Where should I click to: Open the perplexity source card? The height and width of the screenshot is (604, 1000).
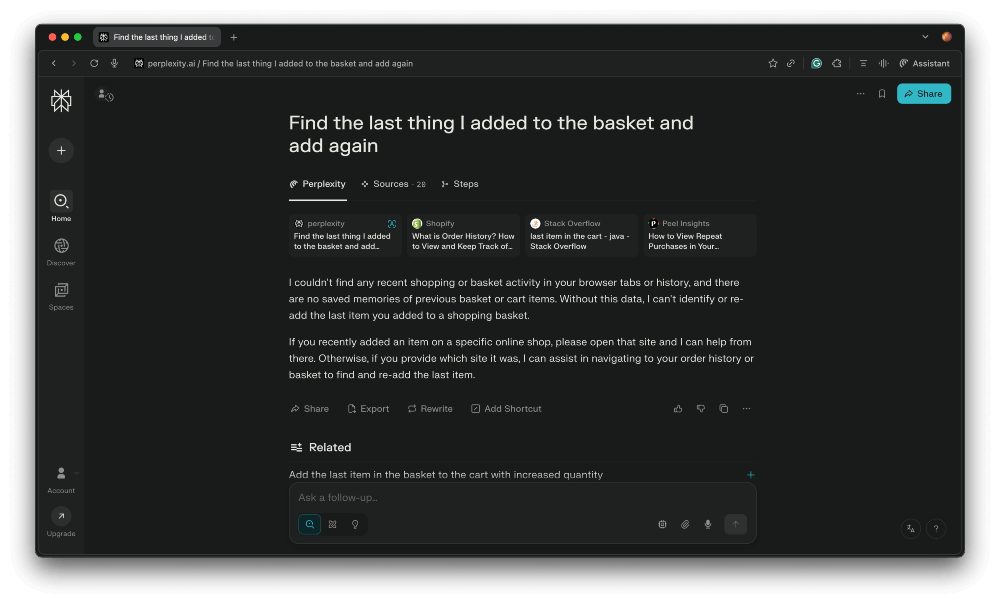click(x=345, y=235)
